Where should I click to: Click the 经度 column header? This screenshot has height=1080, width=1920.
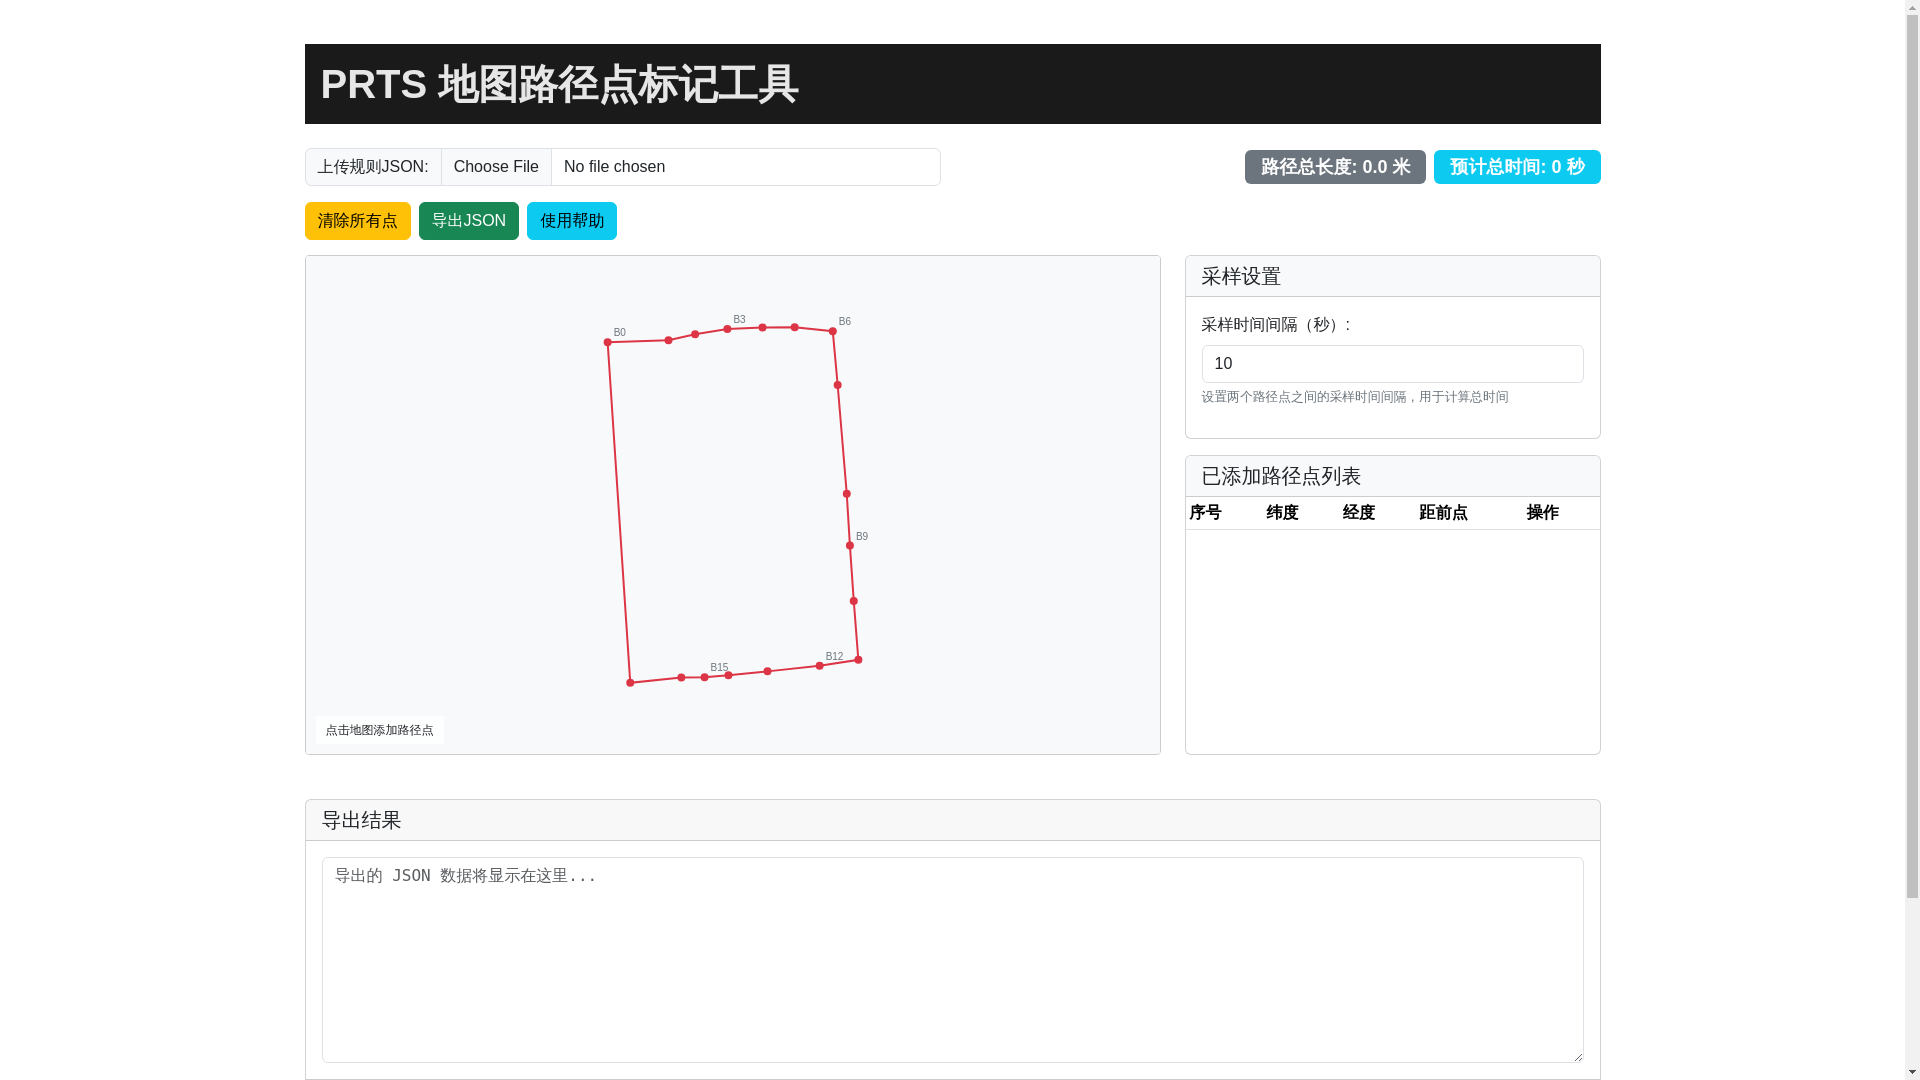pyautogui.click(x=1358, y=513)
